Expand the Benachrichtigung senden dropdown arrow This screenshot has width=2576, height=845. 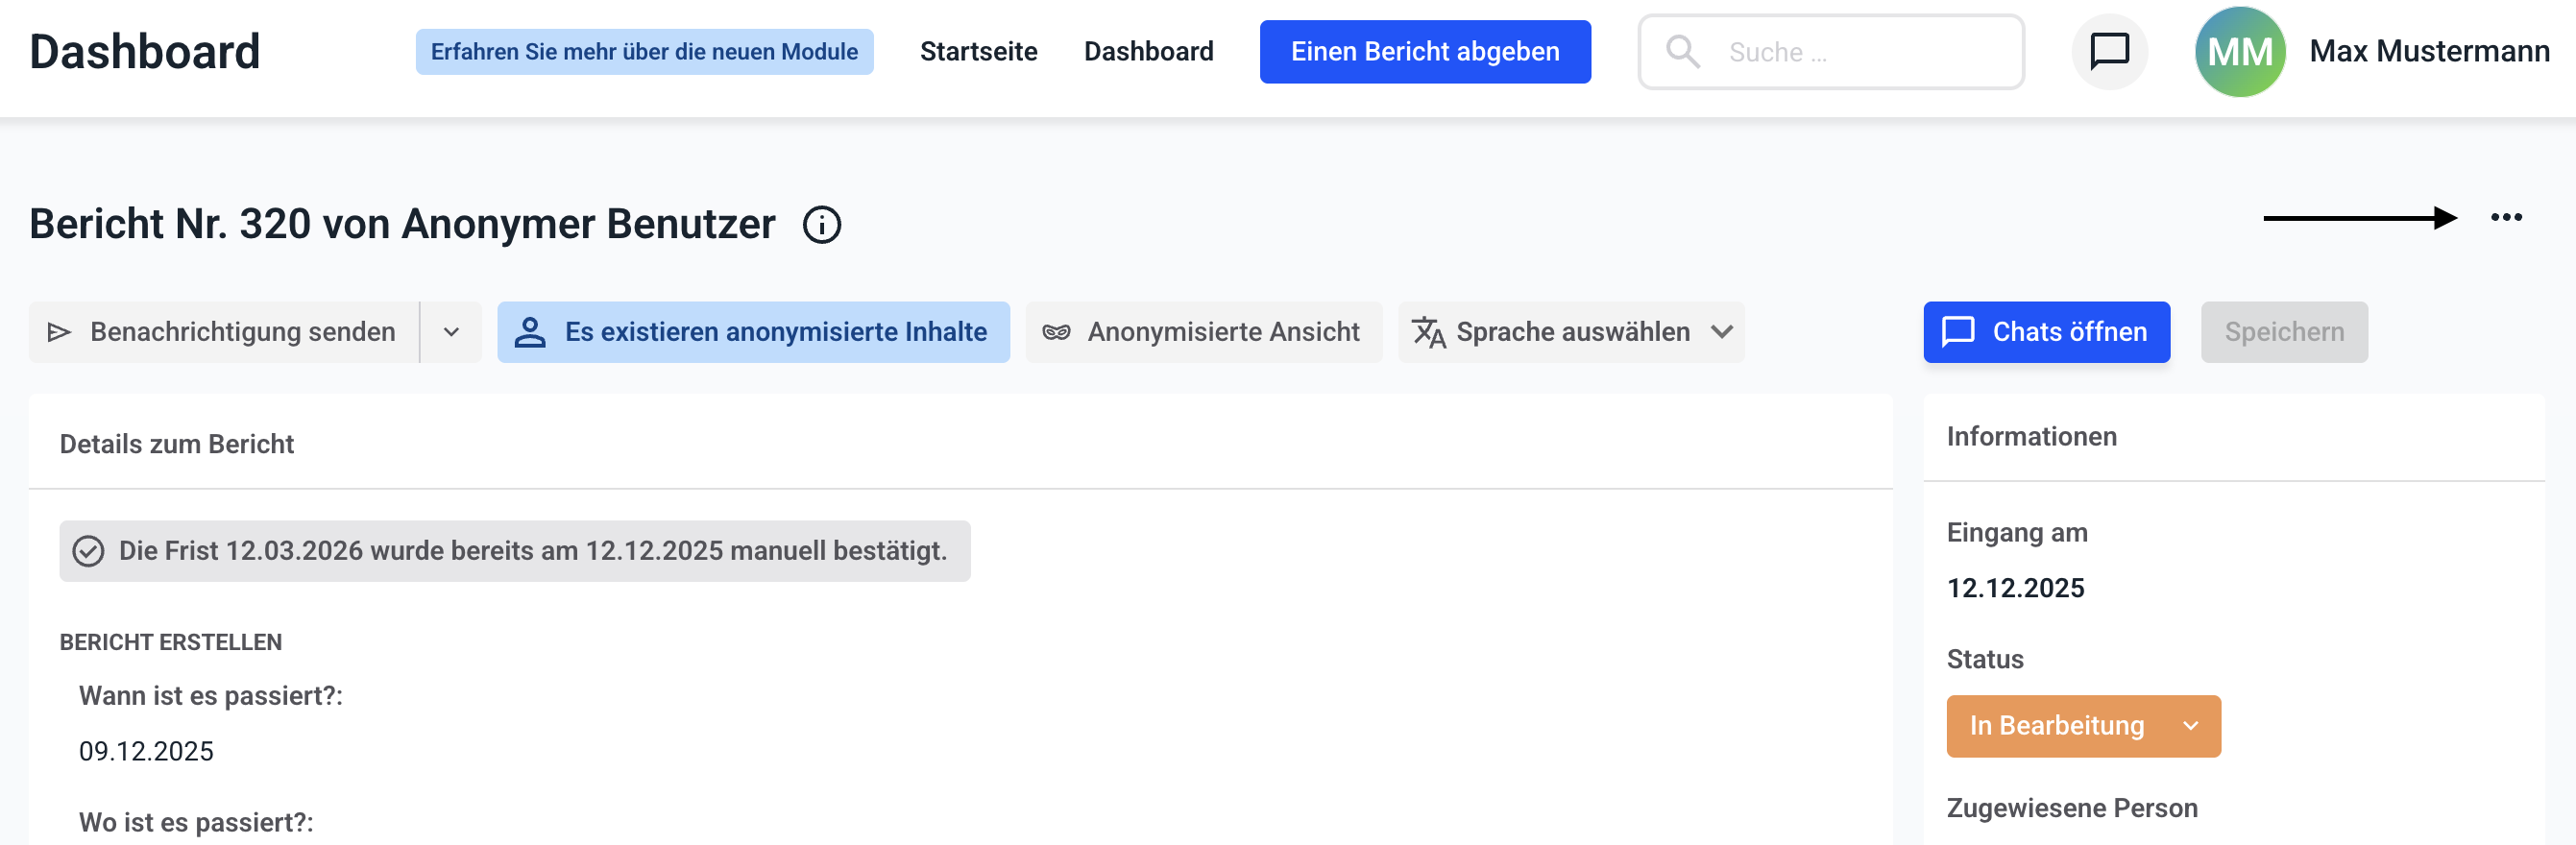click(451, 332)
